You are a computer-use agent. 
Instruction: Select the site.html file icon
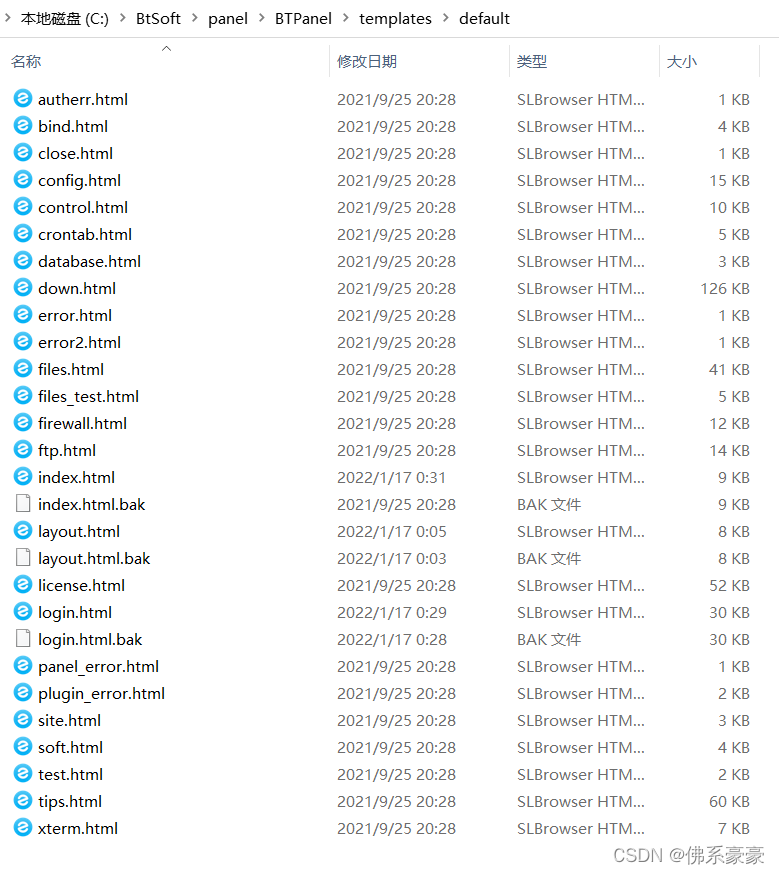tap(23, 720)
